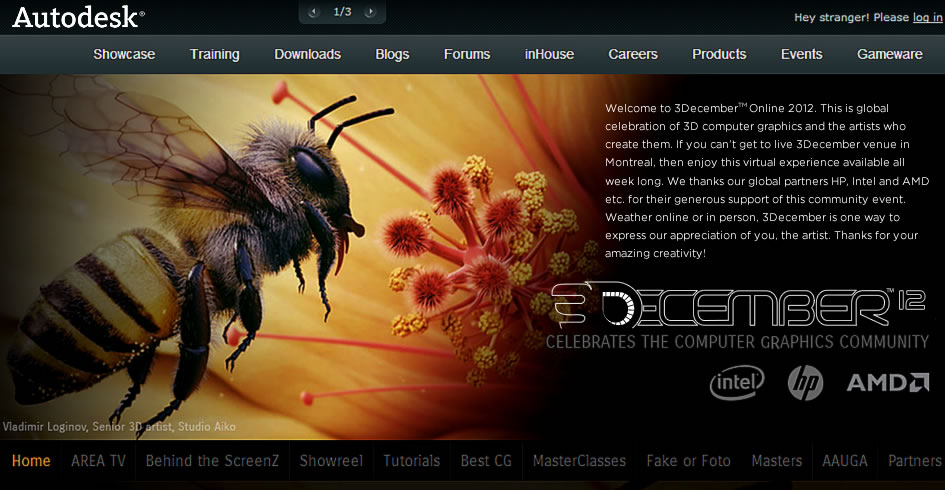Viewport: 945px width, 490px height.
Task: Open the Downloads menu
Action: coord(307,54)
